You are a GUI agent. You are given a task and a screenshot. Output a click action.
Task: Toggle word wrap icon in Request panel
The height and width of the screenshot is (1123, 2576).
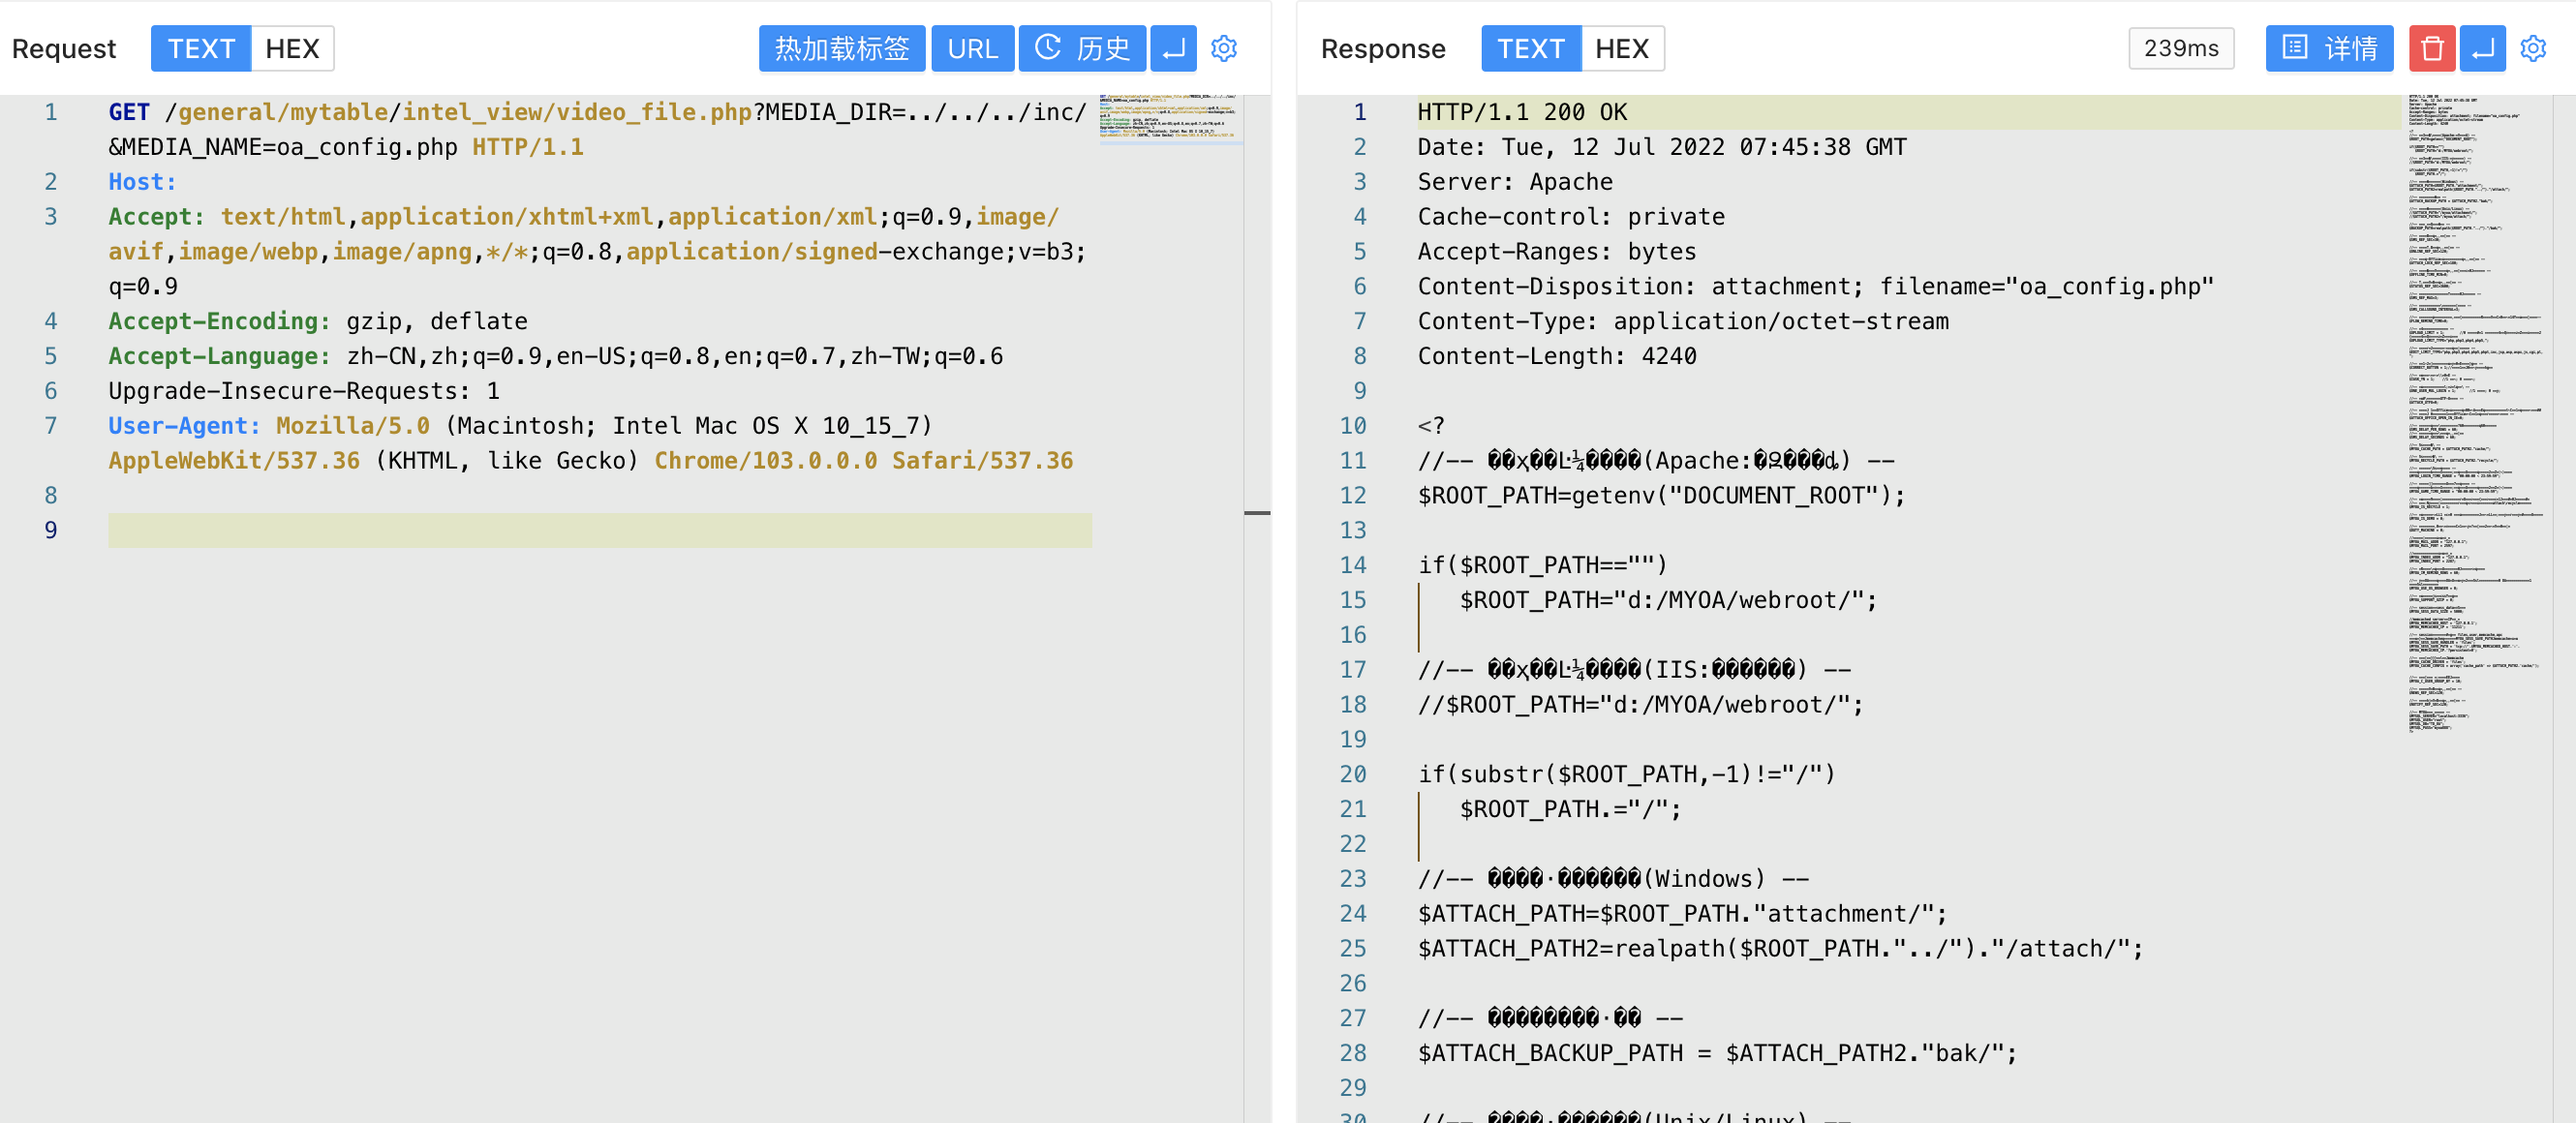(x=1173, y=48)
